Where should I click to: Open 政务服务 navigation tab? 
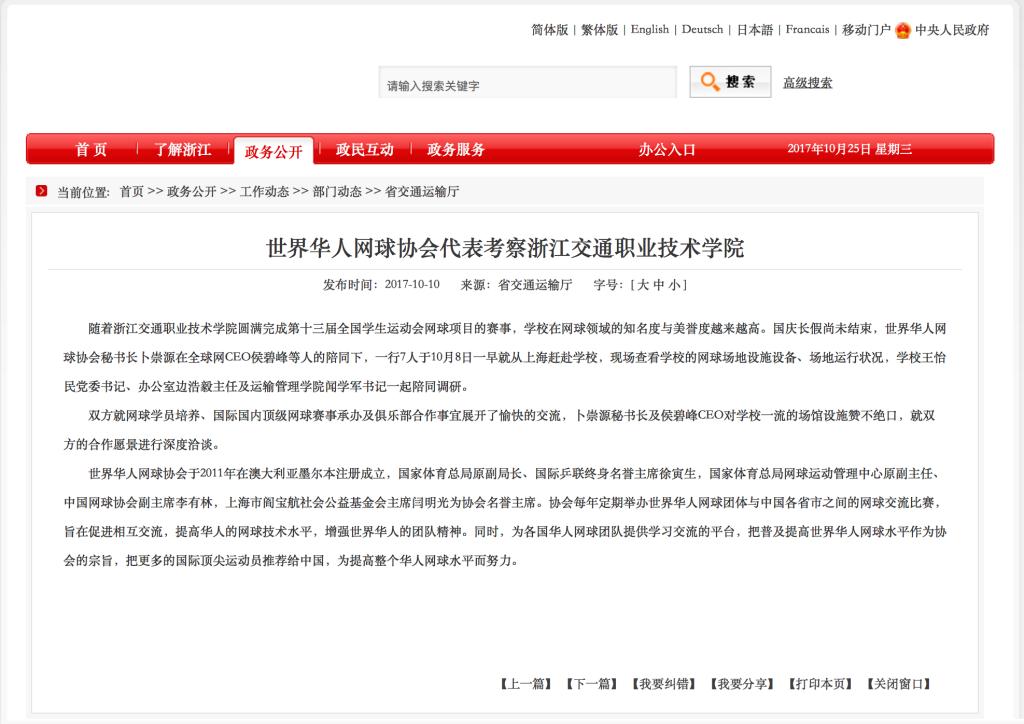(456, 150)
